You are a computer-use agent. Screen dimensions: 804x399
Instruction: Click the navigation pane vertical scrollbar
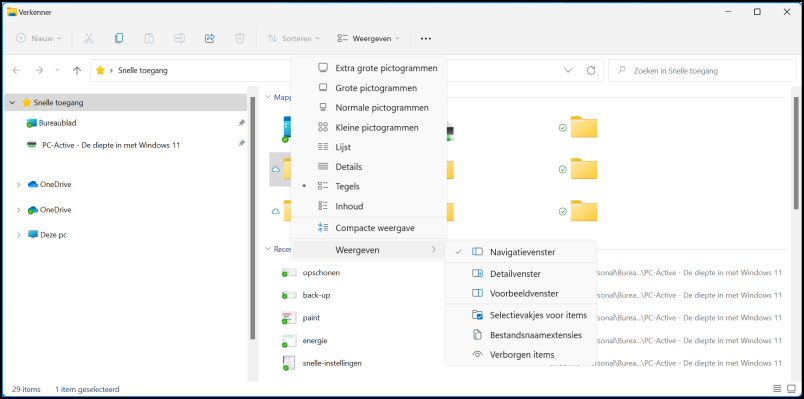pyautogui.click(x=252, y=218)
